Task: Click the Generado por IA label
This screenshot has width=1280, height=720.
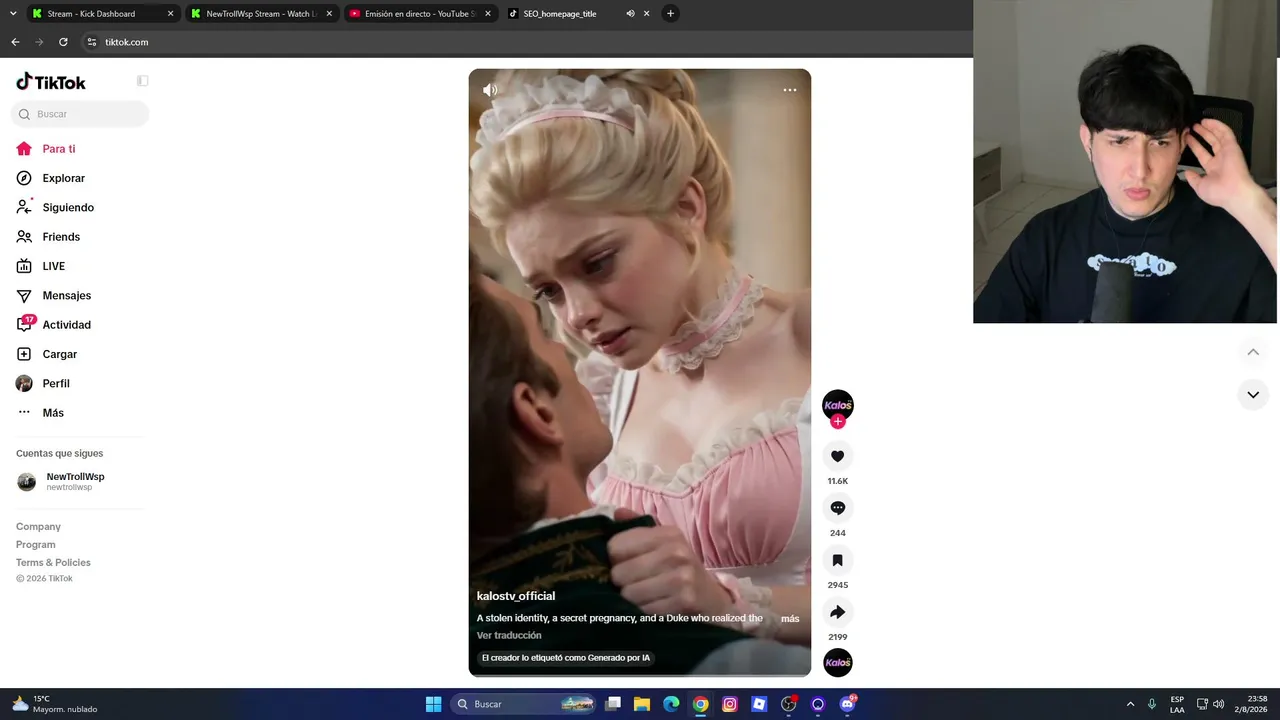Action: tap(566, 658)
